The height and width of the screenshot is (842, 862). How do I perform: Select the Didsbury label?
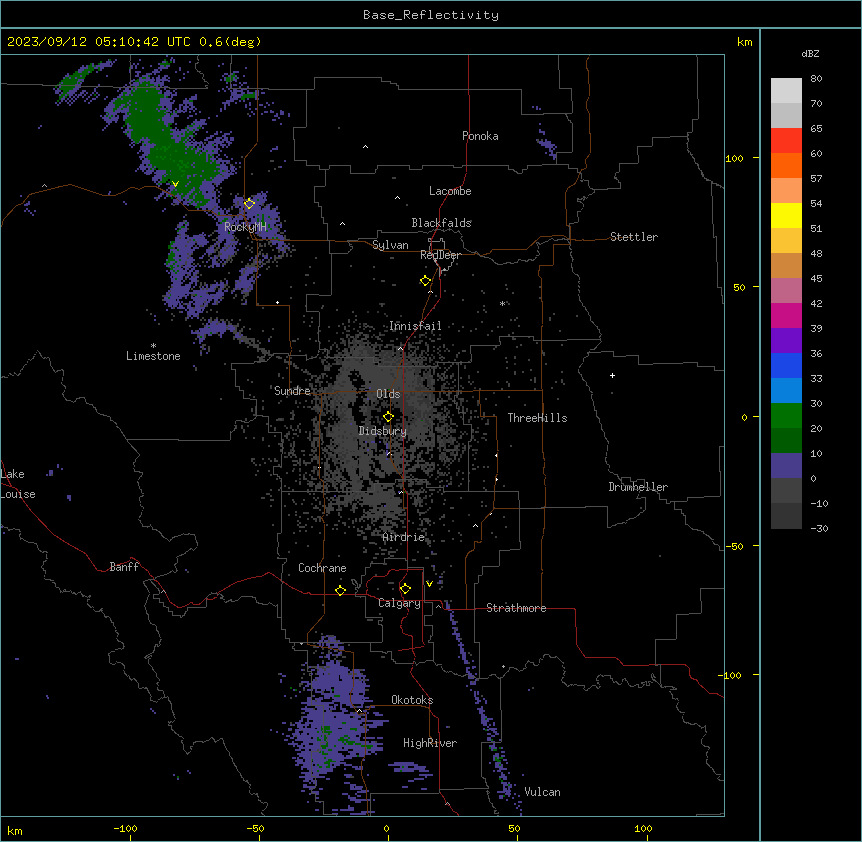click(x=383, y=431)
